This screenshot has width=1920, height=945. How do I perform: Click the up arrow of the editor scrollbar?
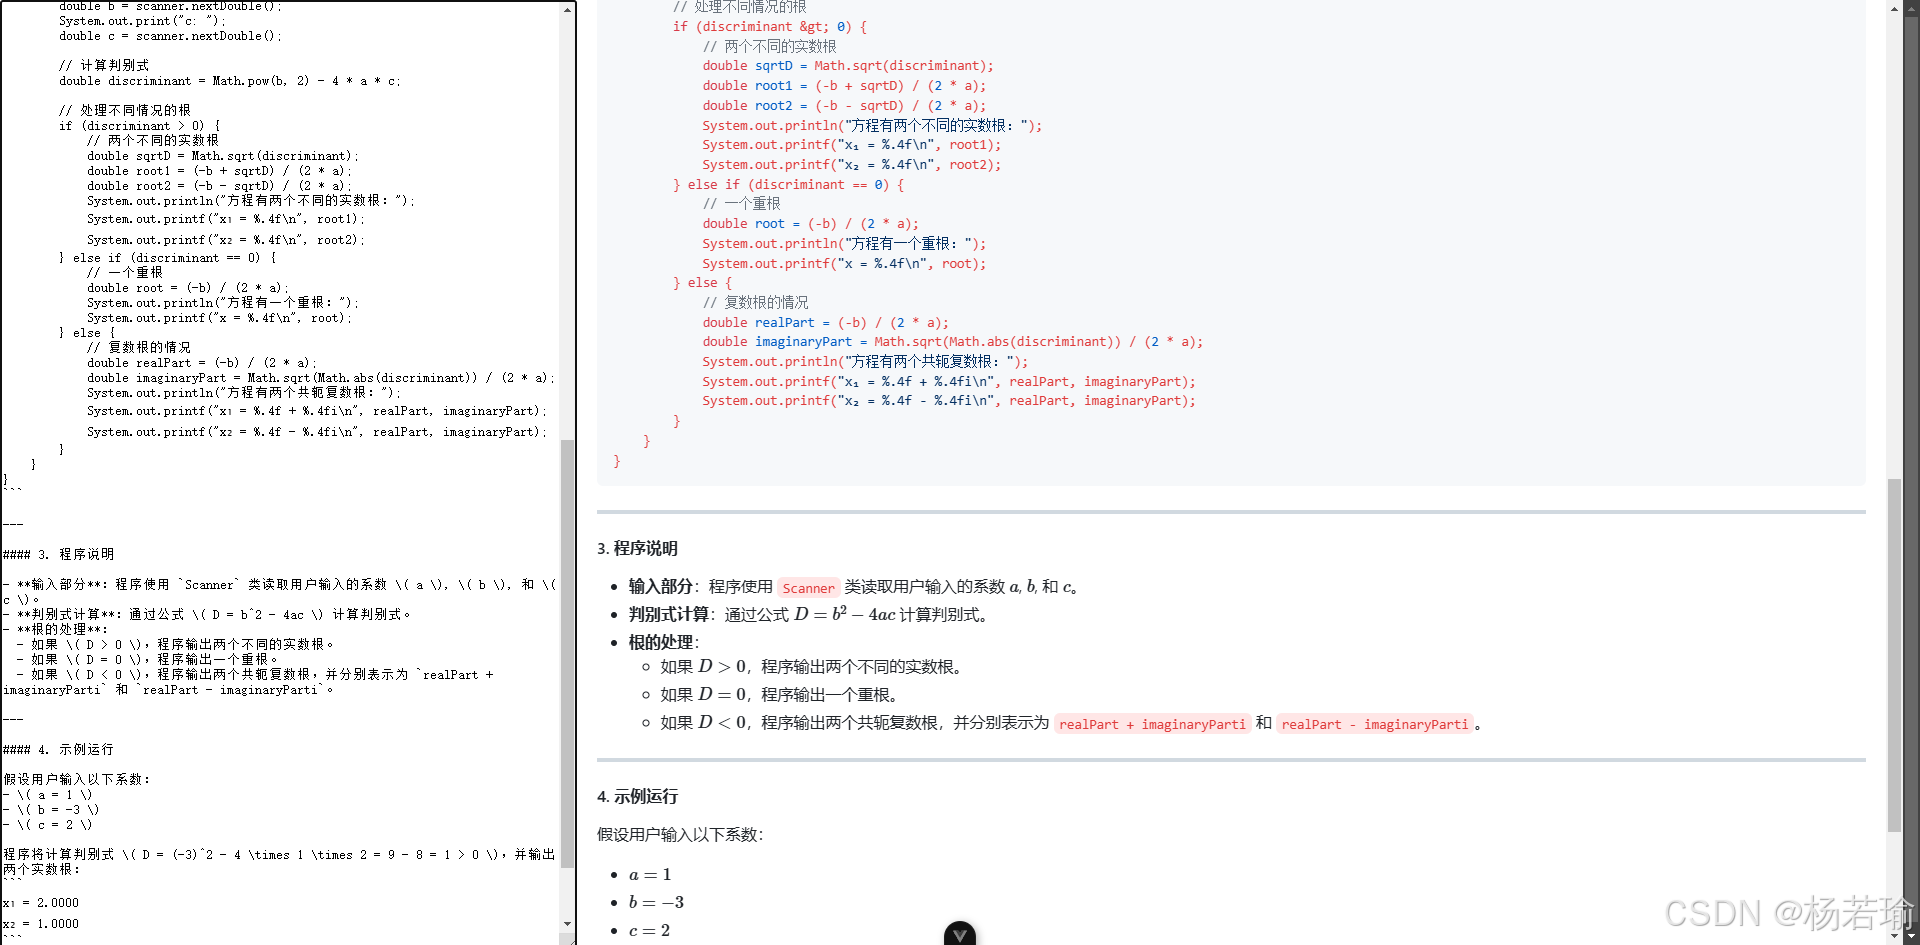click(568, 9)
